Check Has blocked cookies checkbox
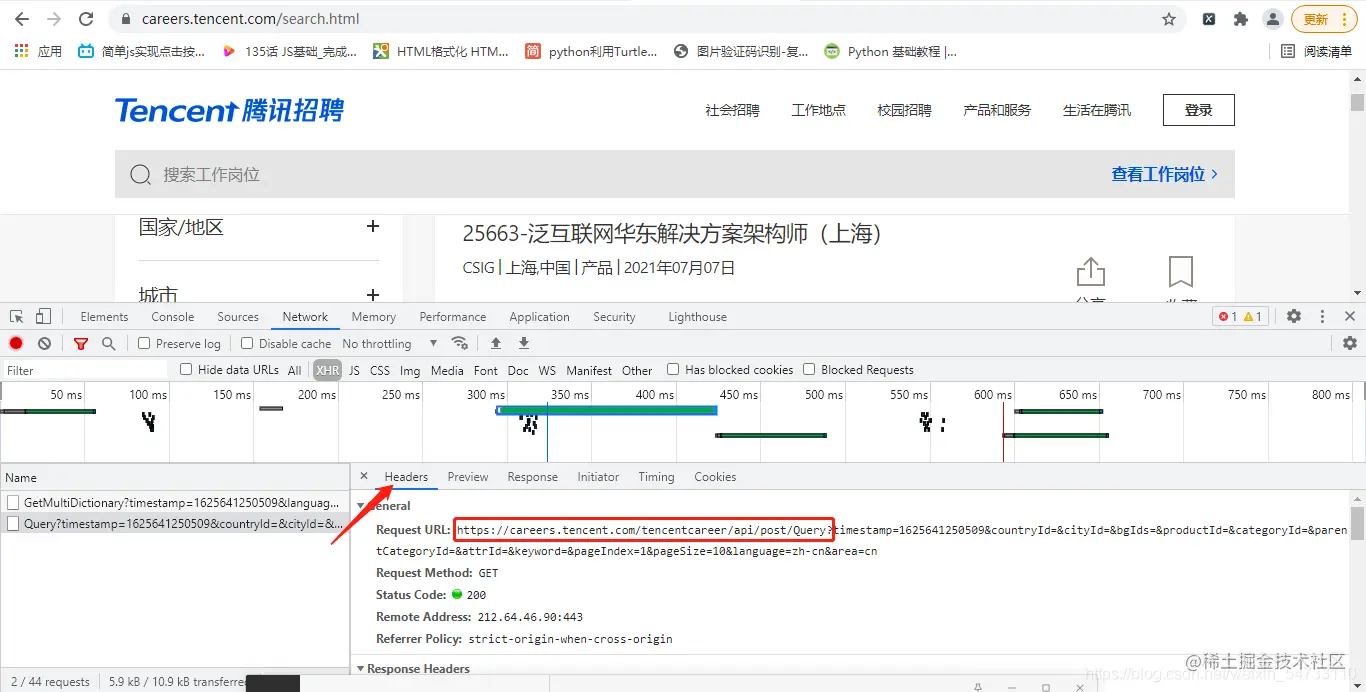The width and height of the screenshot is (1366, 692). point(673,369)
